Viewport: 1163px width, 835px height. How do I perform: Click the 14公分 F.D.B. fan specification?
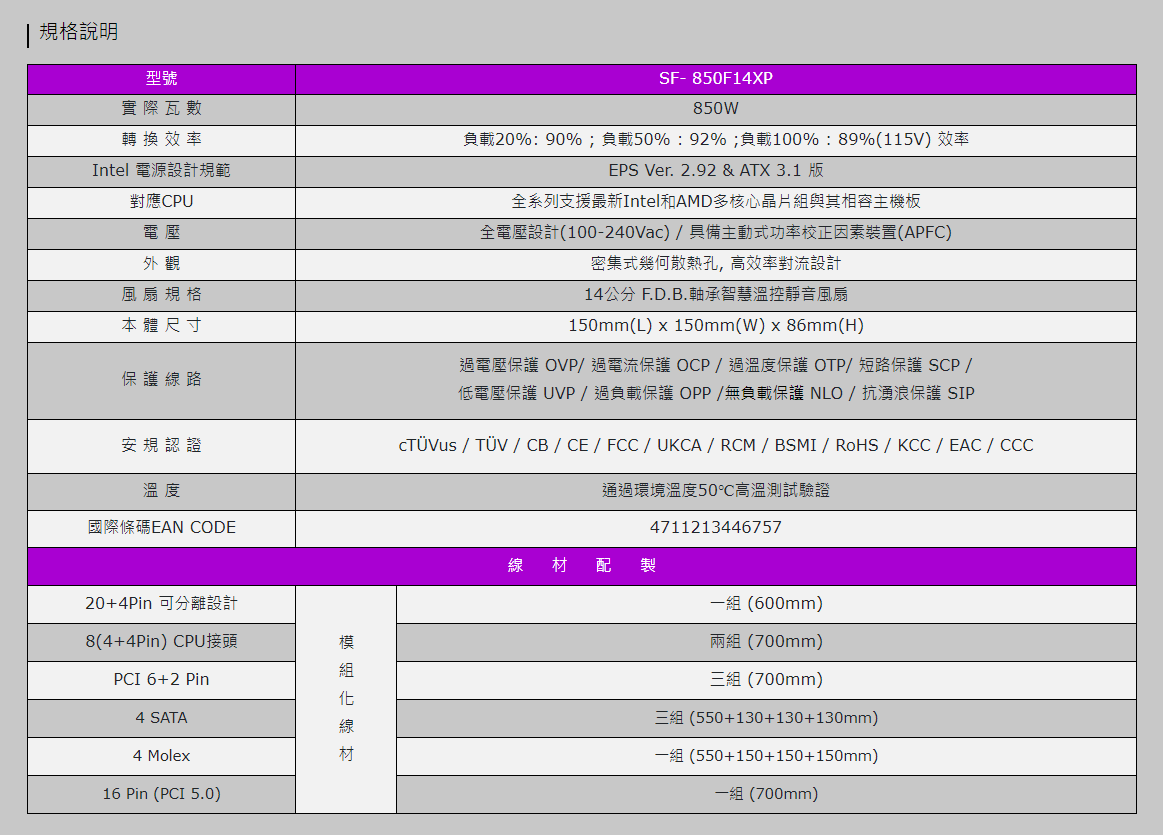pyautogui.click(x=716, y=295)
